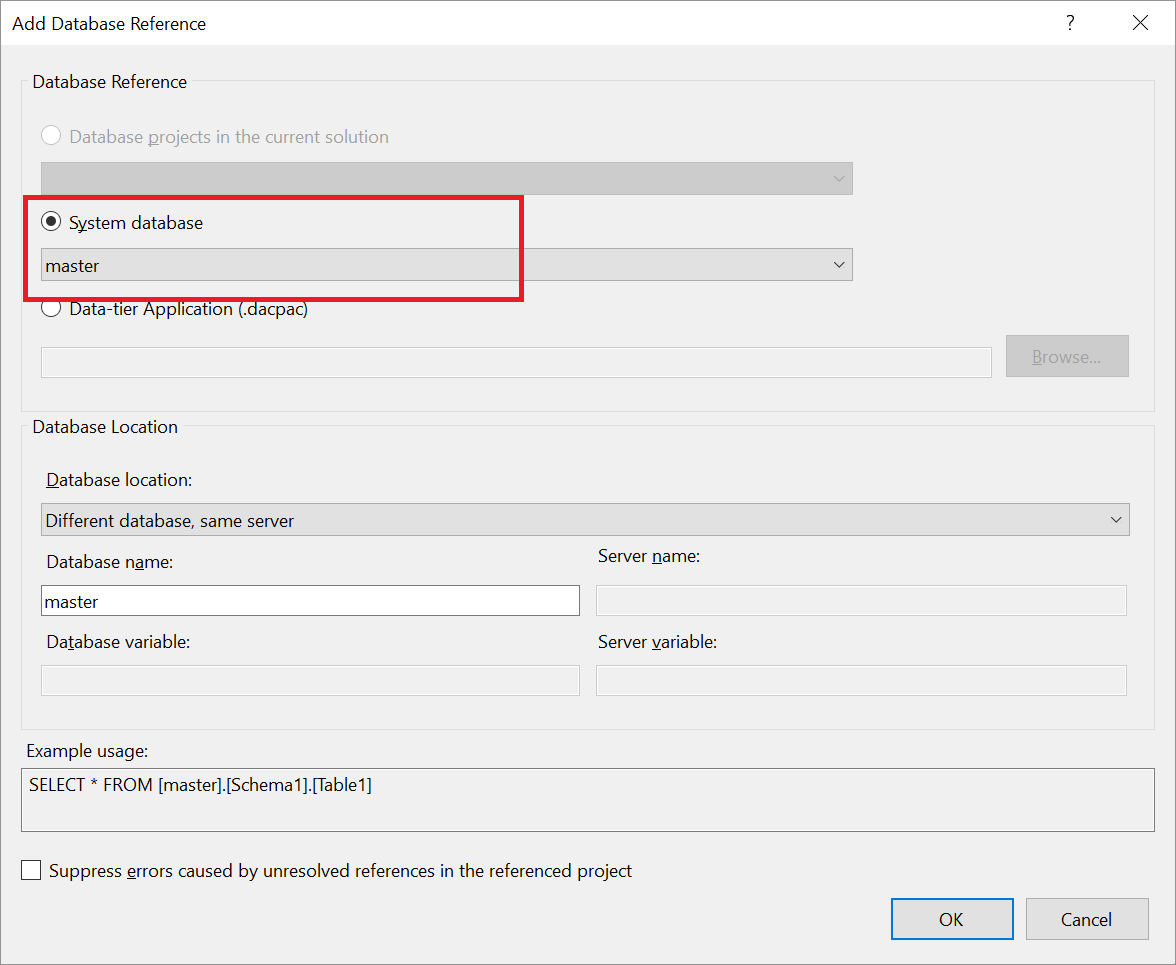Screen dimensions: 1176x965
Task: Click the help question mark icon
Action: click(x=1070, y=23)
